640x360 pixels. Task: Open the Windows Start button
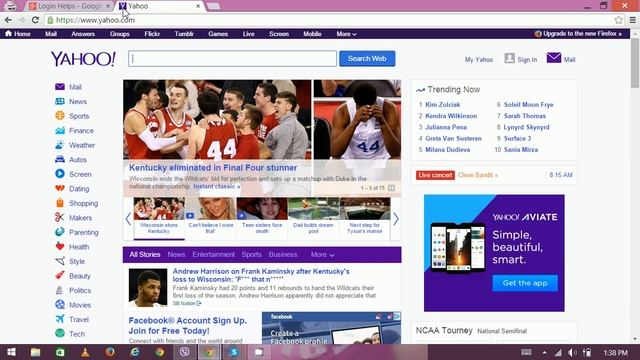pyautogui.click(x=11, y=352)
